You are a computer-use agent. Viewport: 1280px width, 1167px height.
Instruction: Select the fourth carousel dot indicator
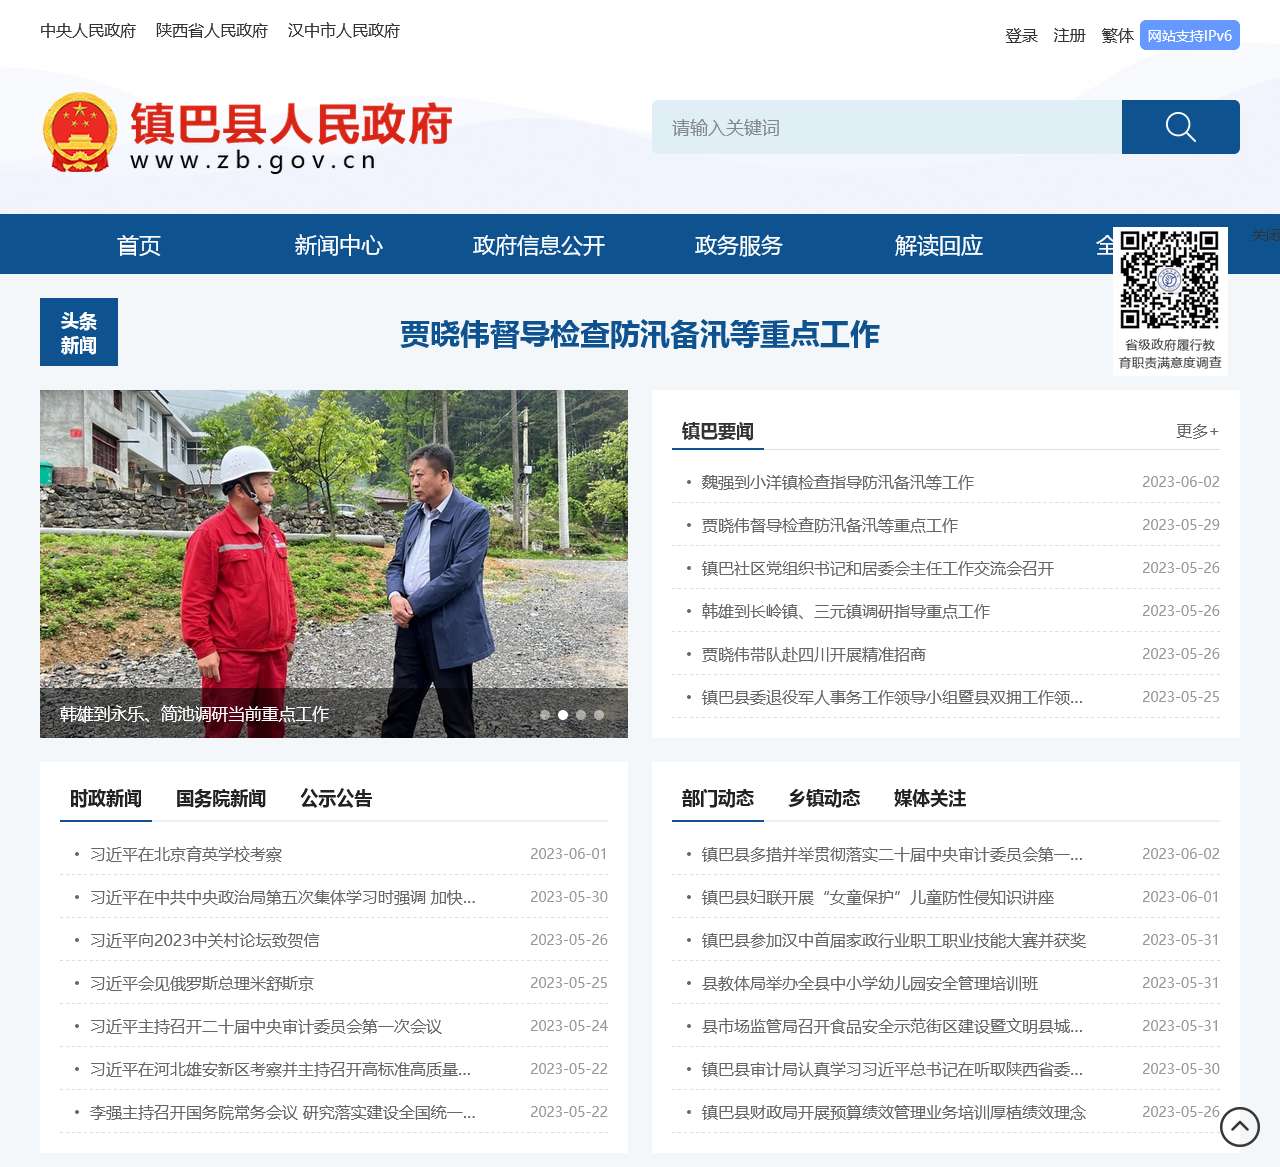click(599, 715)
